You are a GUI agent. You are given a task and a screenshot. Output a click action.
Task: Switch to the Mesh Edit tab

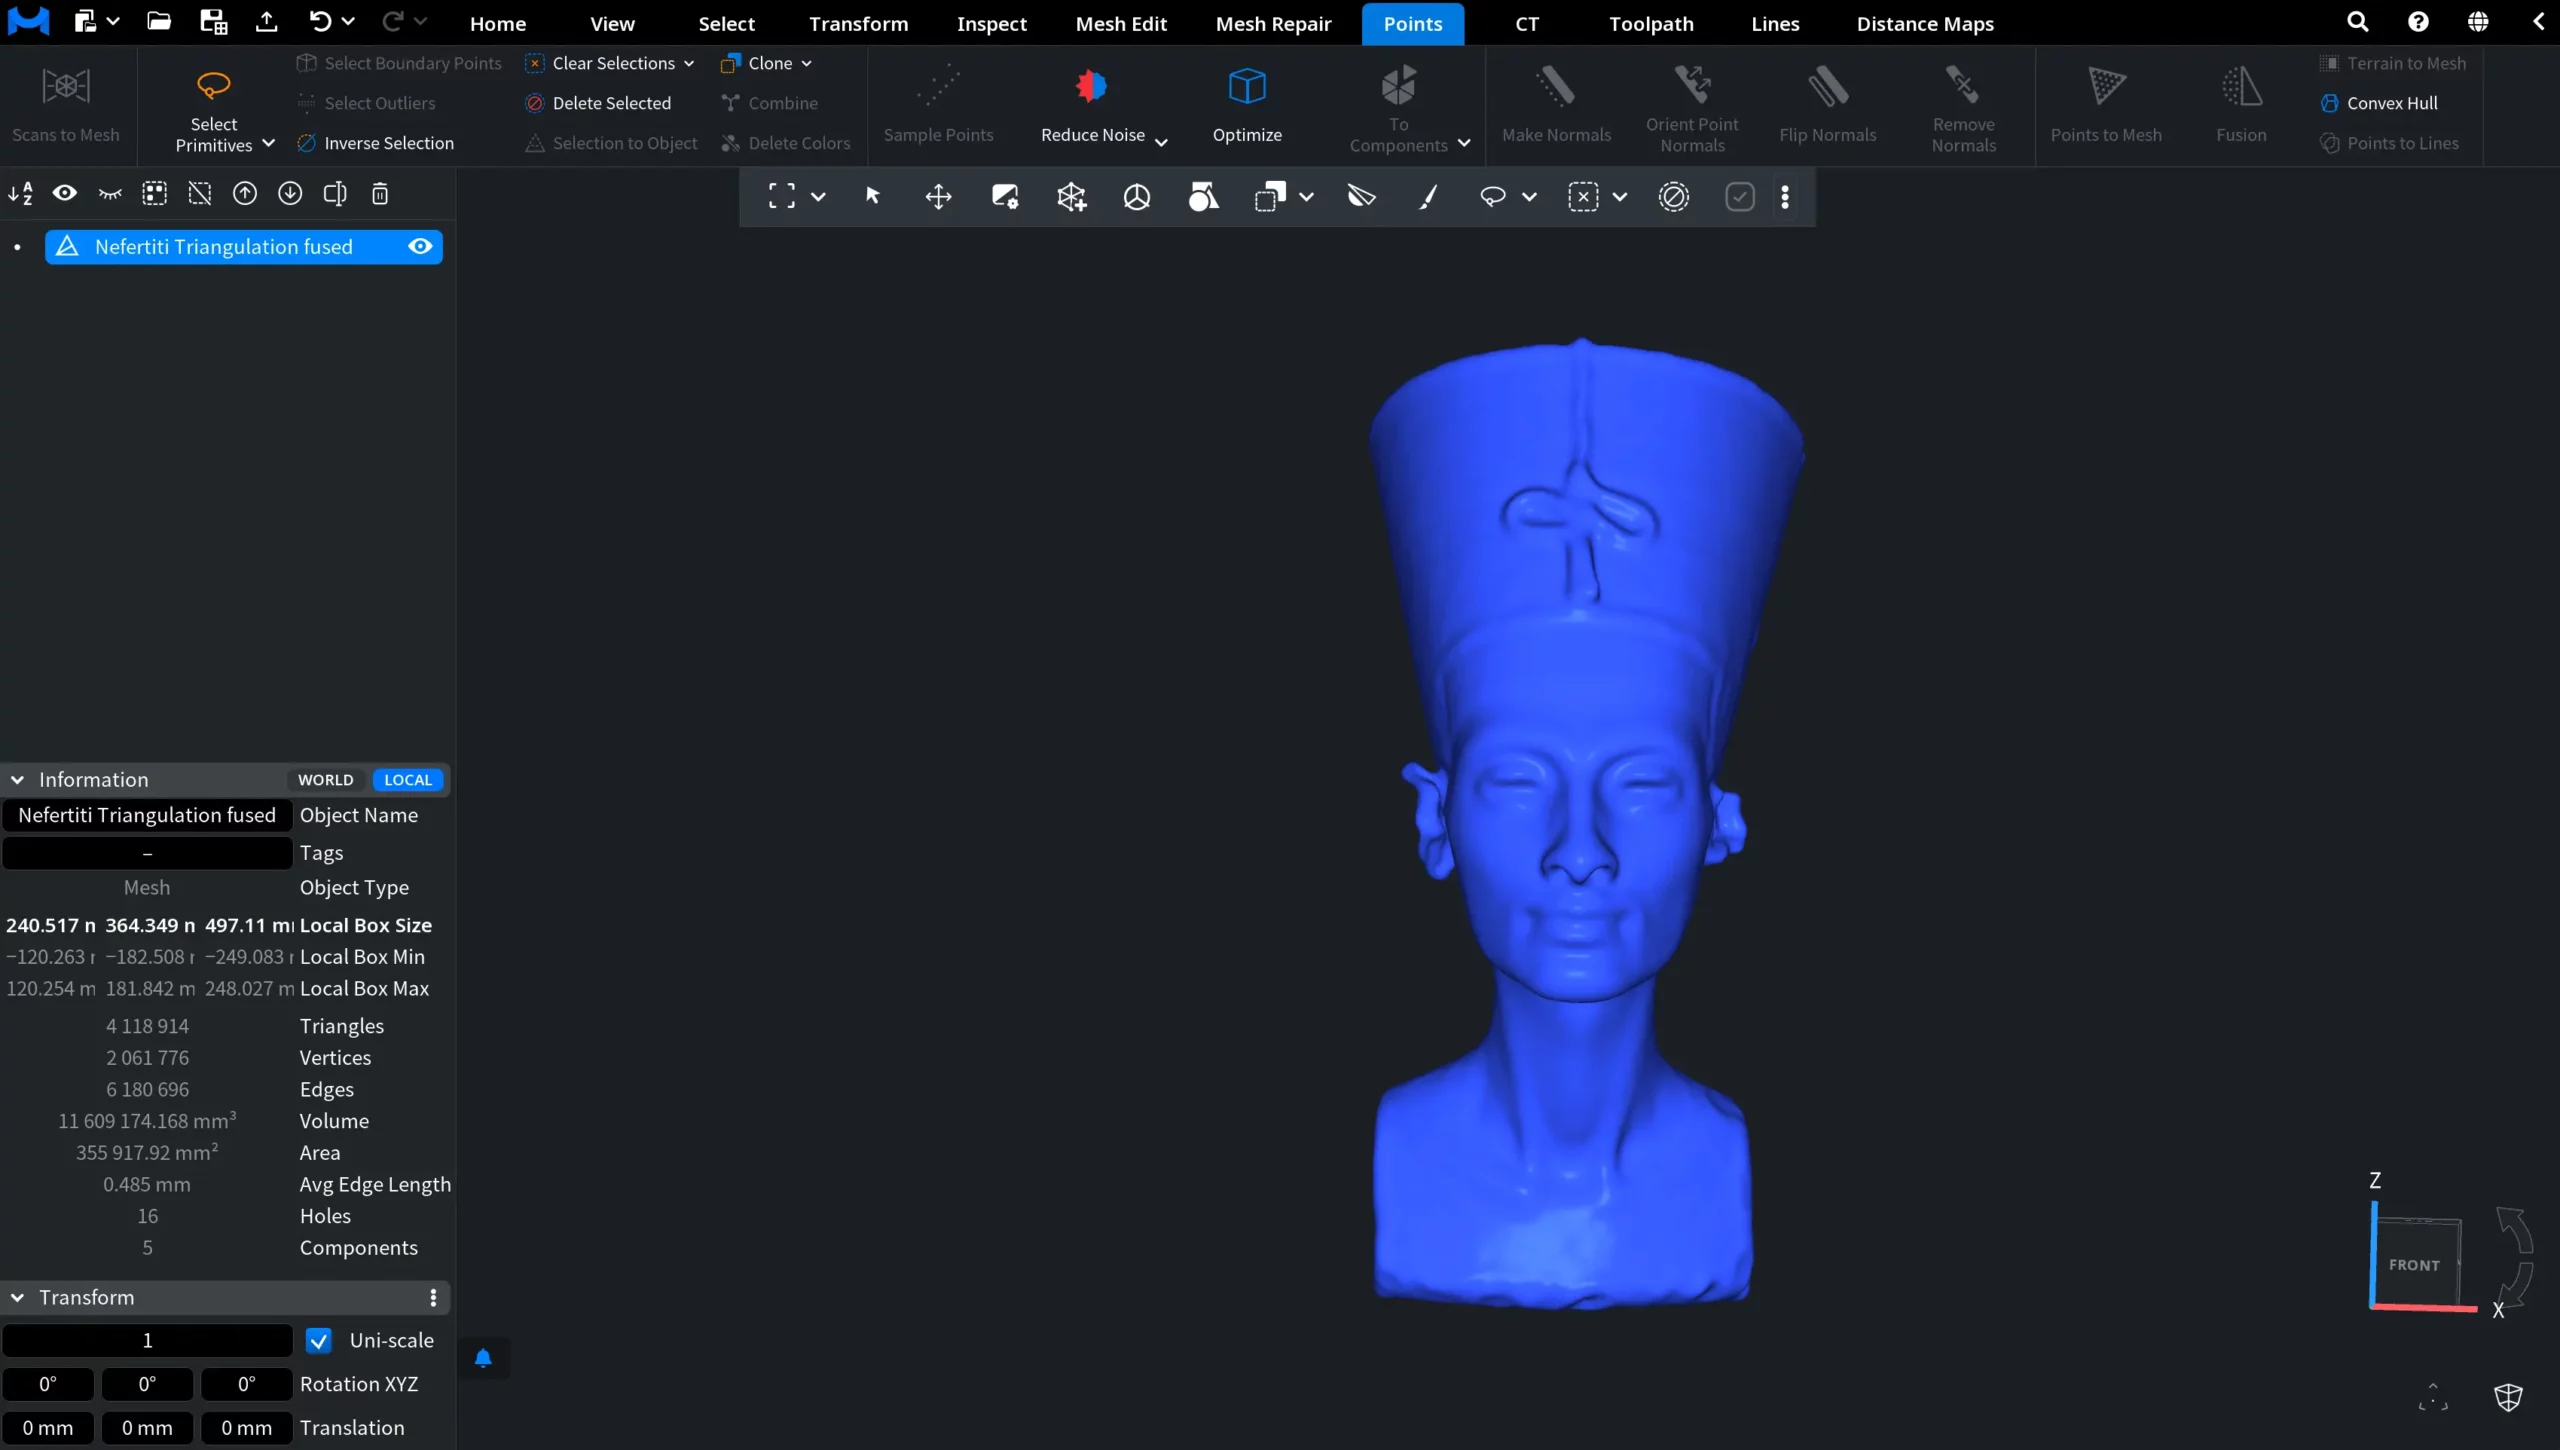coord(1121,23)
